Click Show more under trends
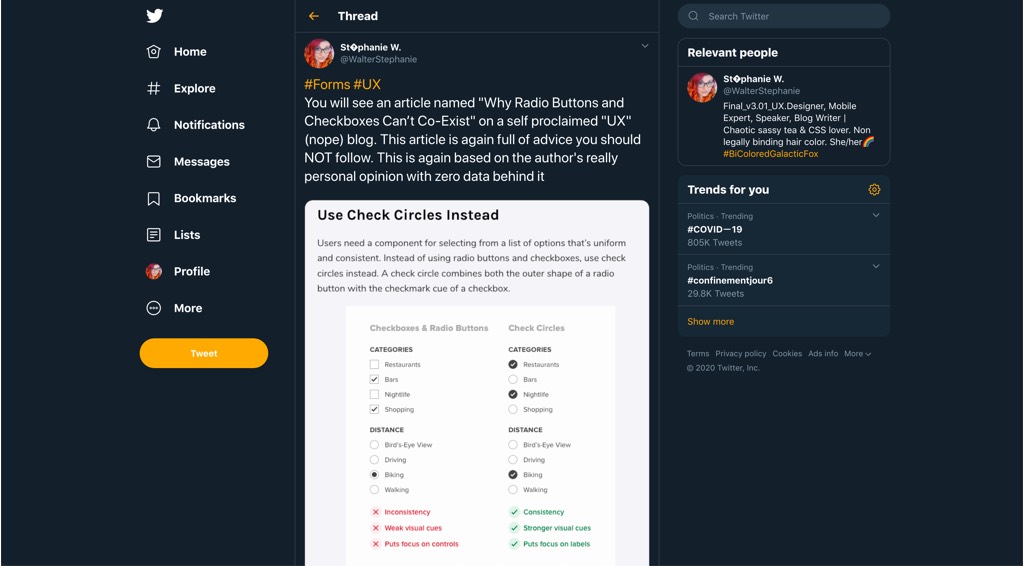The height and width of the screenshot is (566, 1024). pyautogui.click(x=710, y=322)
